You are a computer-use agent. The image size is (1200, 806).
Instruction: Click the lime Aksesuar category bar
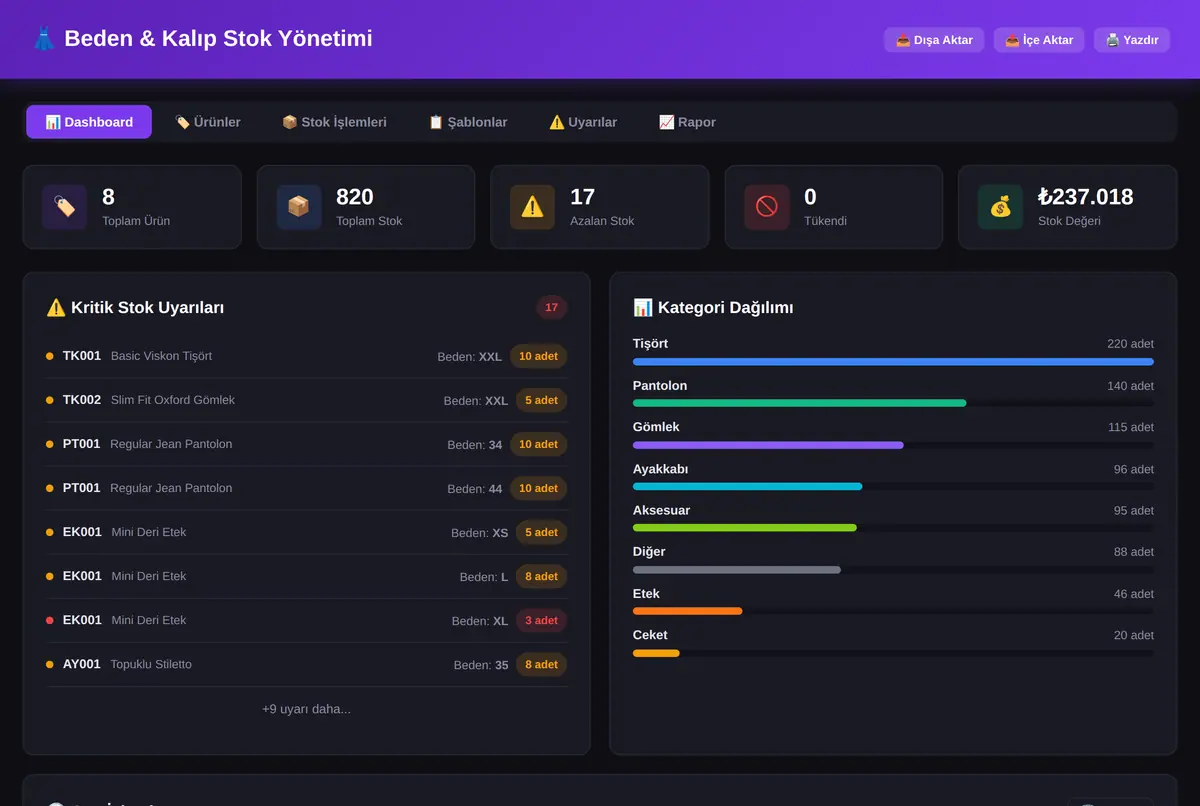click(x=745, y=527)
